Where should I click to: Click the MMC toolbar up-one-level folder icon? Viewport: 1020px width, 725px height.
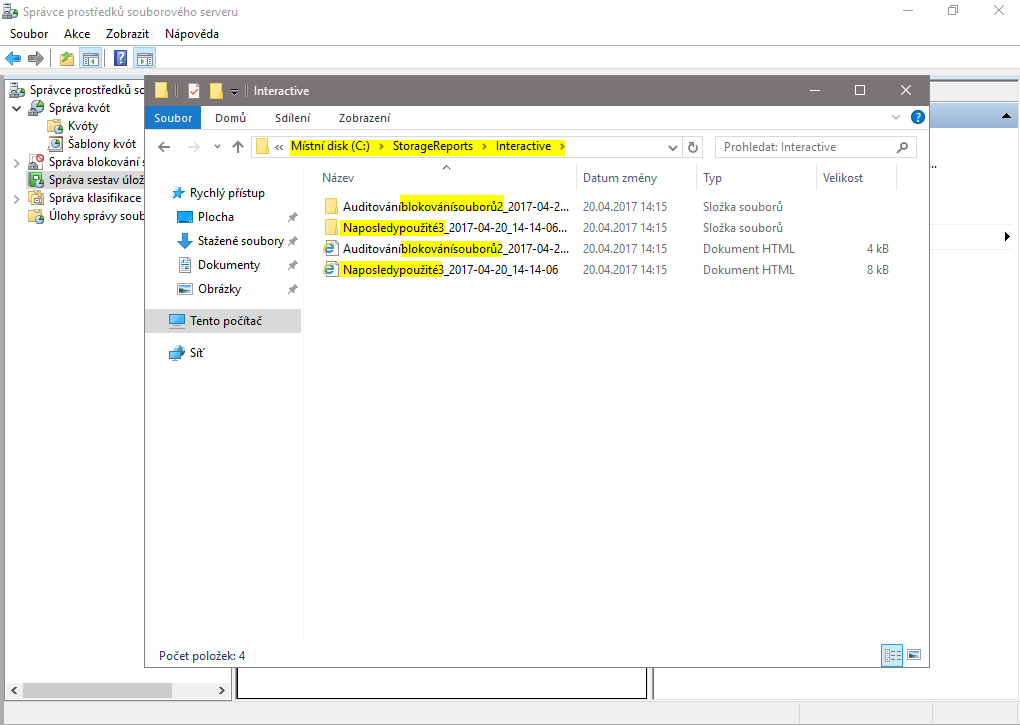click(x=67, y=58)
